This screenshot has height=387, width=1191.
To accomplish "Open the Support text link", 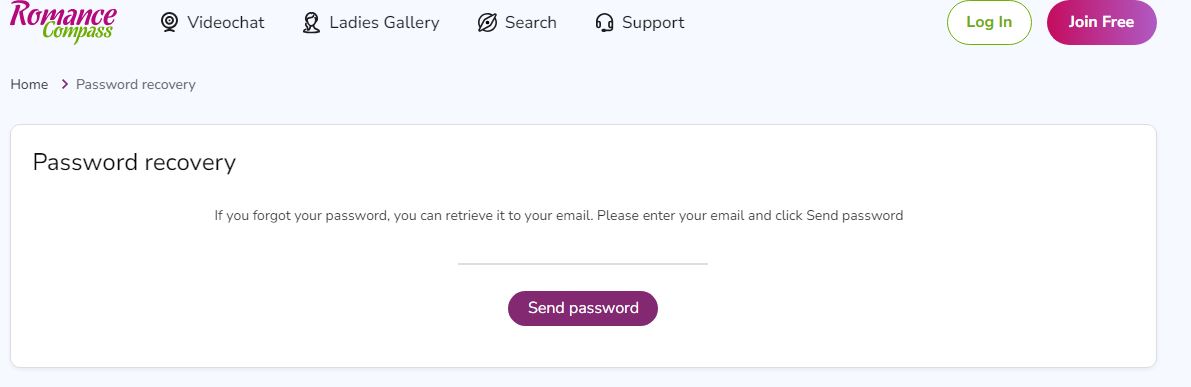I will coord(653,23).
